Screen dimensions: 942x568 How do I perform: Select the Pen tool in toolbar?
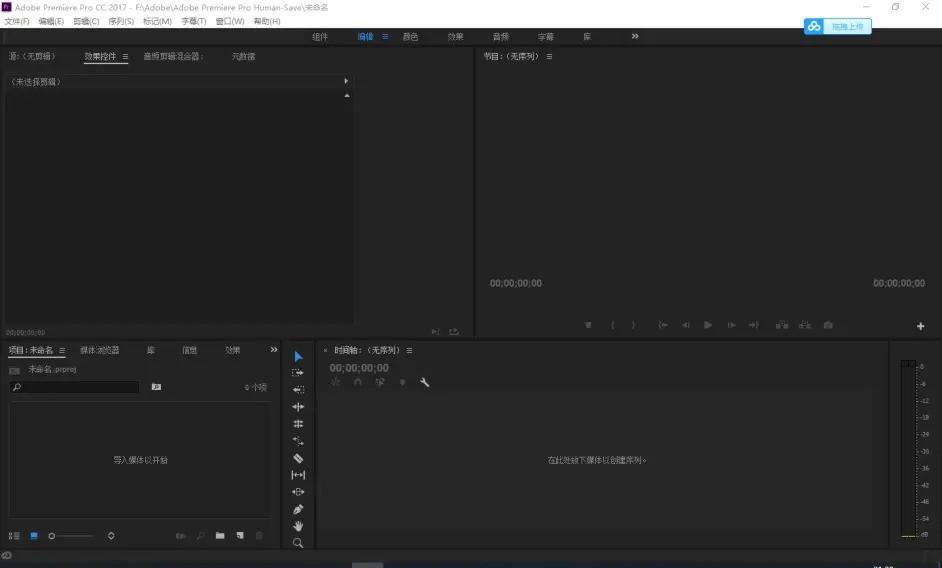click(298, 509)
